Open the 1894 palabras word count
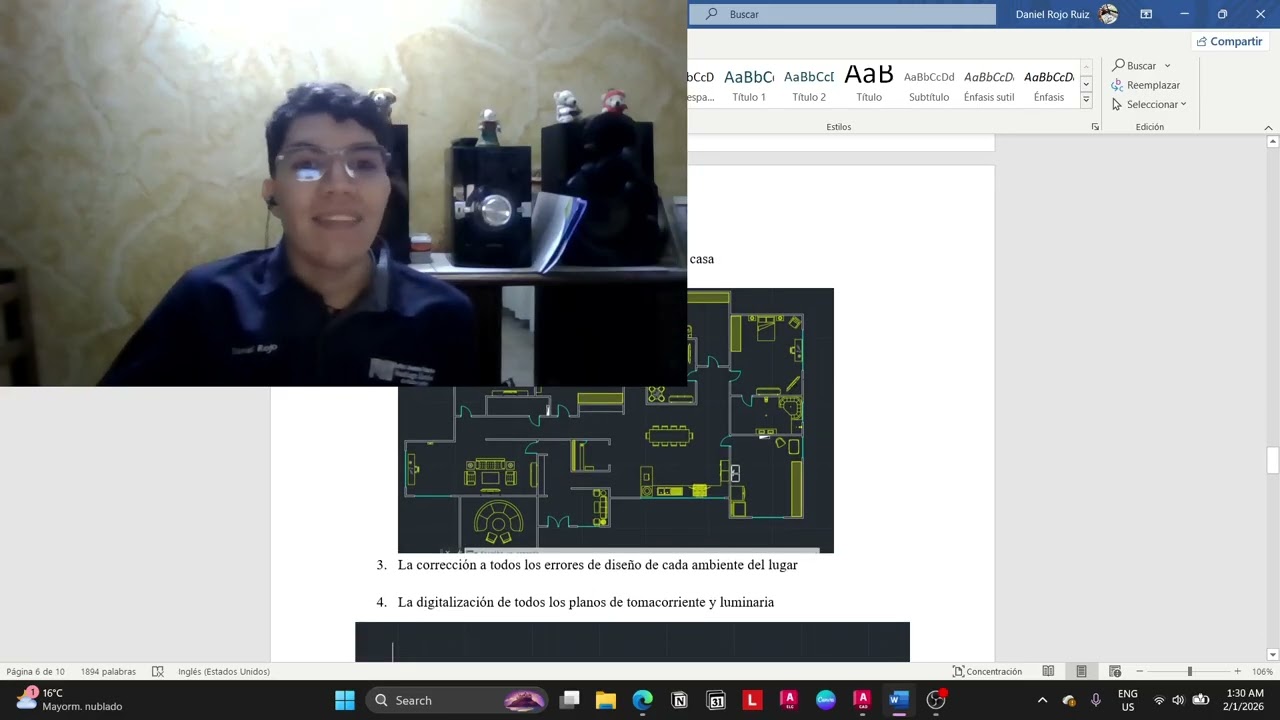1280x720 pixels. coord(108,671)
